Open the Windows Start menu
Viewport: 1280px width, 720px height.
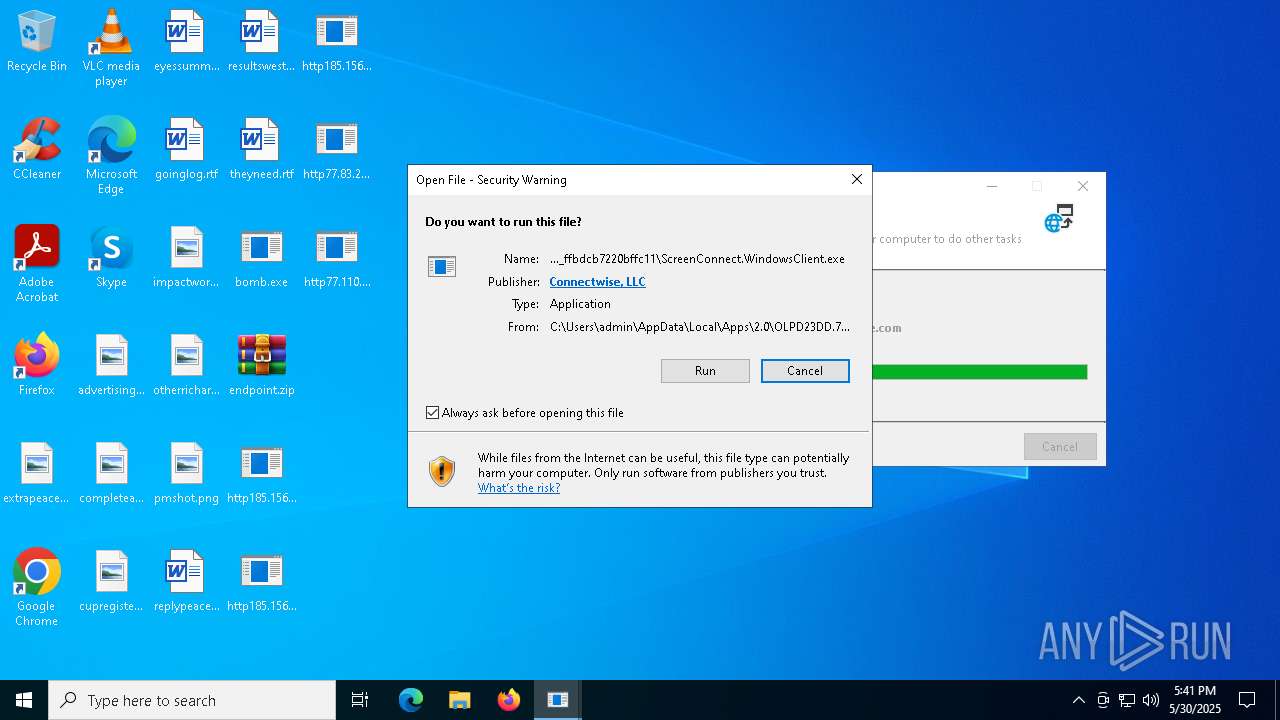click(x=24, y=700)
